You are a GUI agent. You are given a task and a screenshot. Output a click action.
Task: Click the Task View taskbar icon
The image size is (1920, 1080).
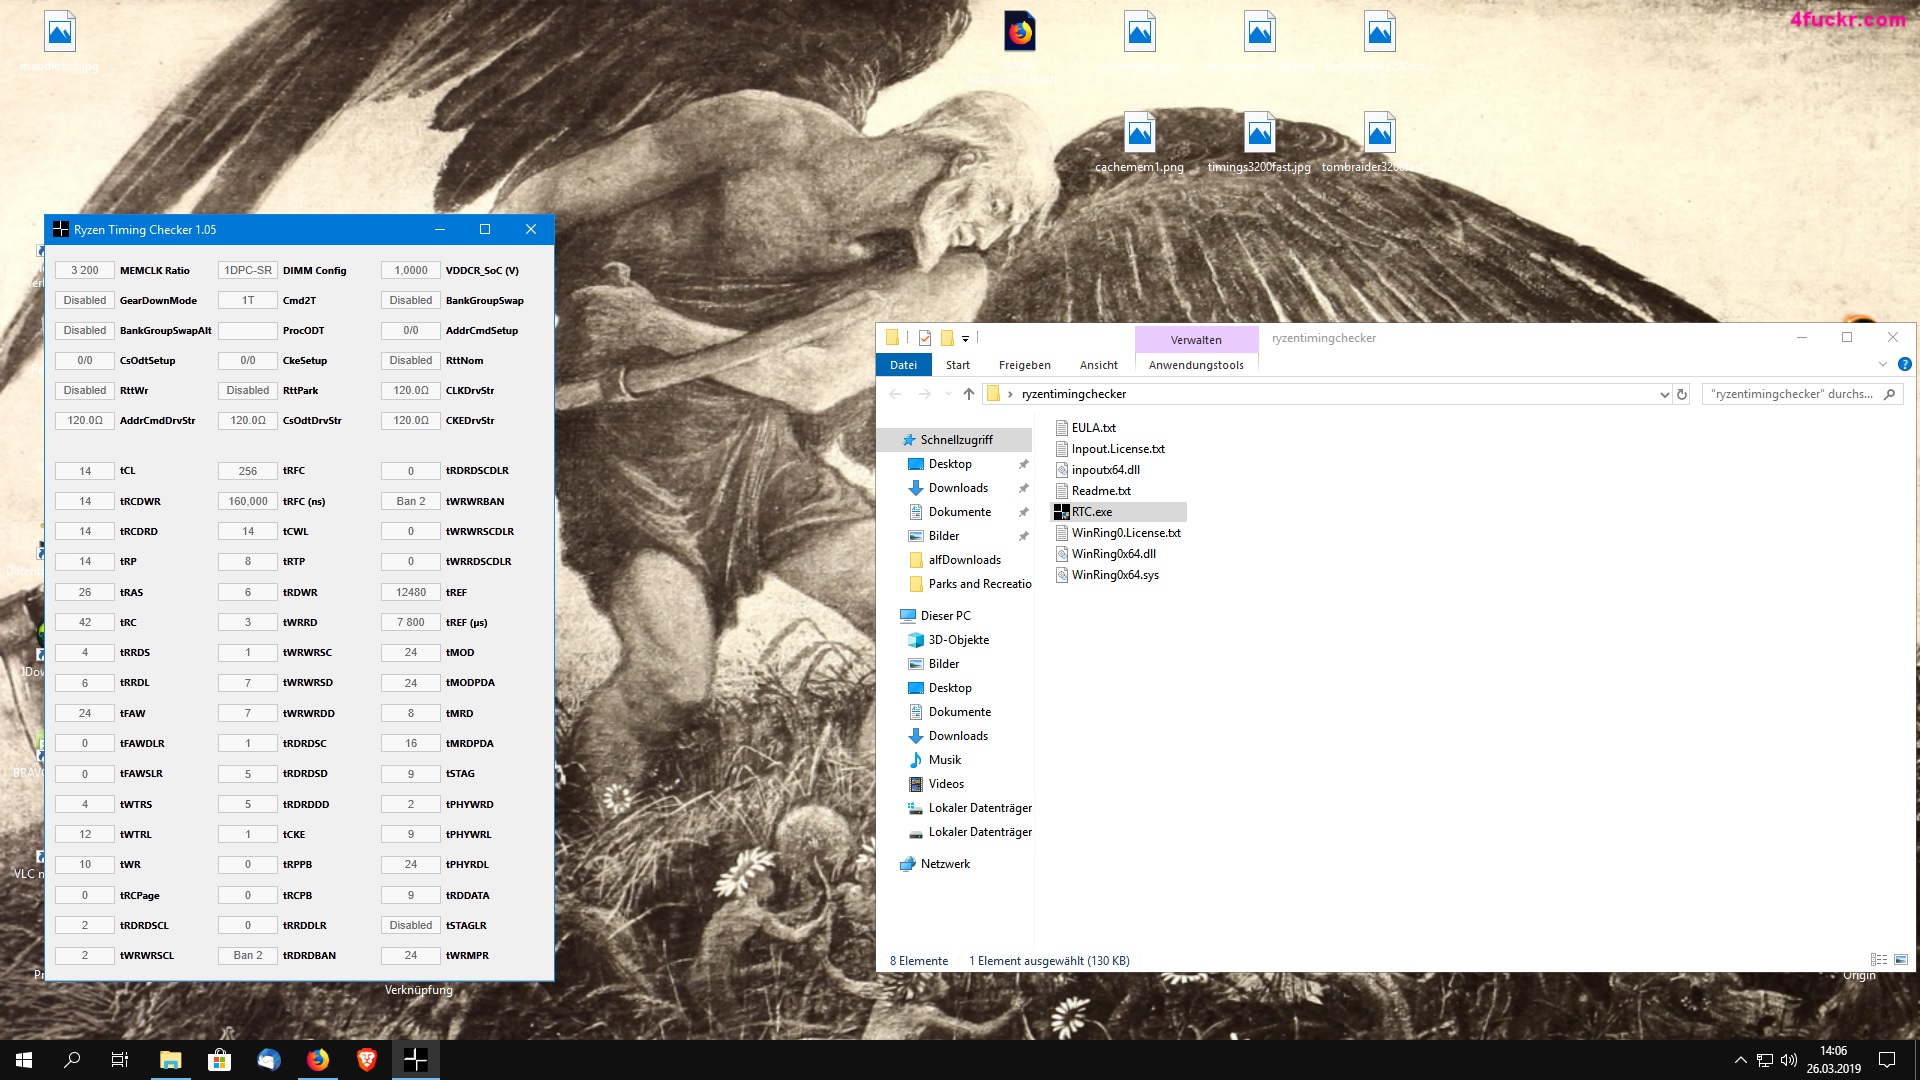(120, 1060)
